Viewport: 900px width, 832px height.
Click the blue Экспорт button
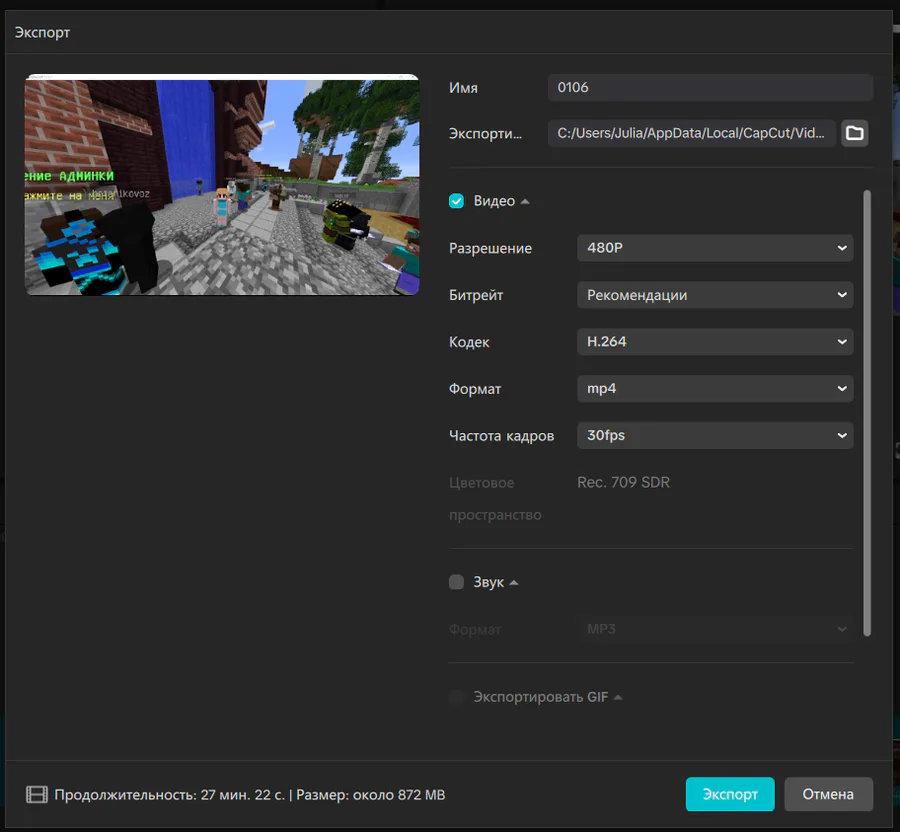(x=730, y=794)
